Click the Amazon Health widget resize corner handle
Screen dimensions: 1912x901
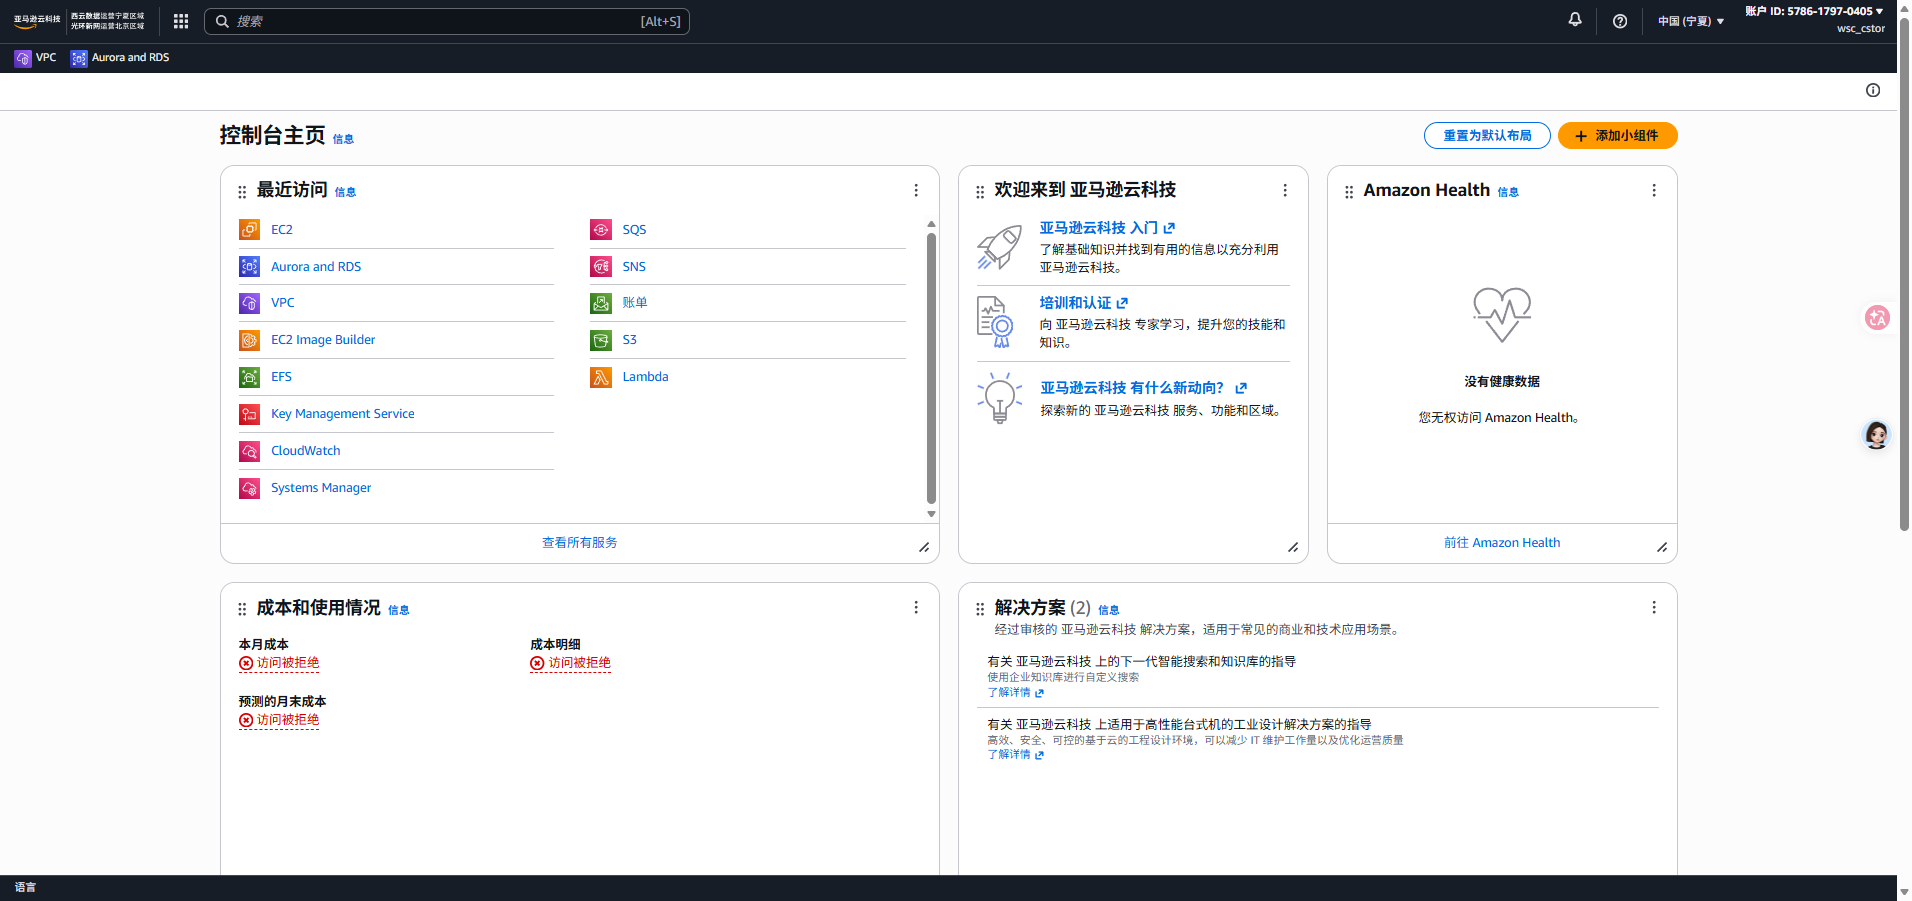[x=1662, y=547]
